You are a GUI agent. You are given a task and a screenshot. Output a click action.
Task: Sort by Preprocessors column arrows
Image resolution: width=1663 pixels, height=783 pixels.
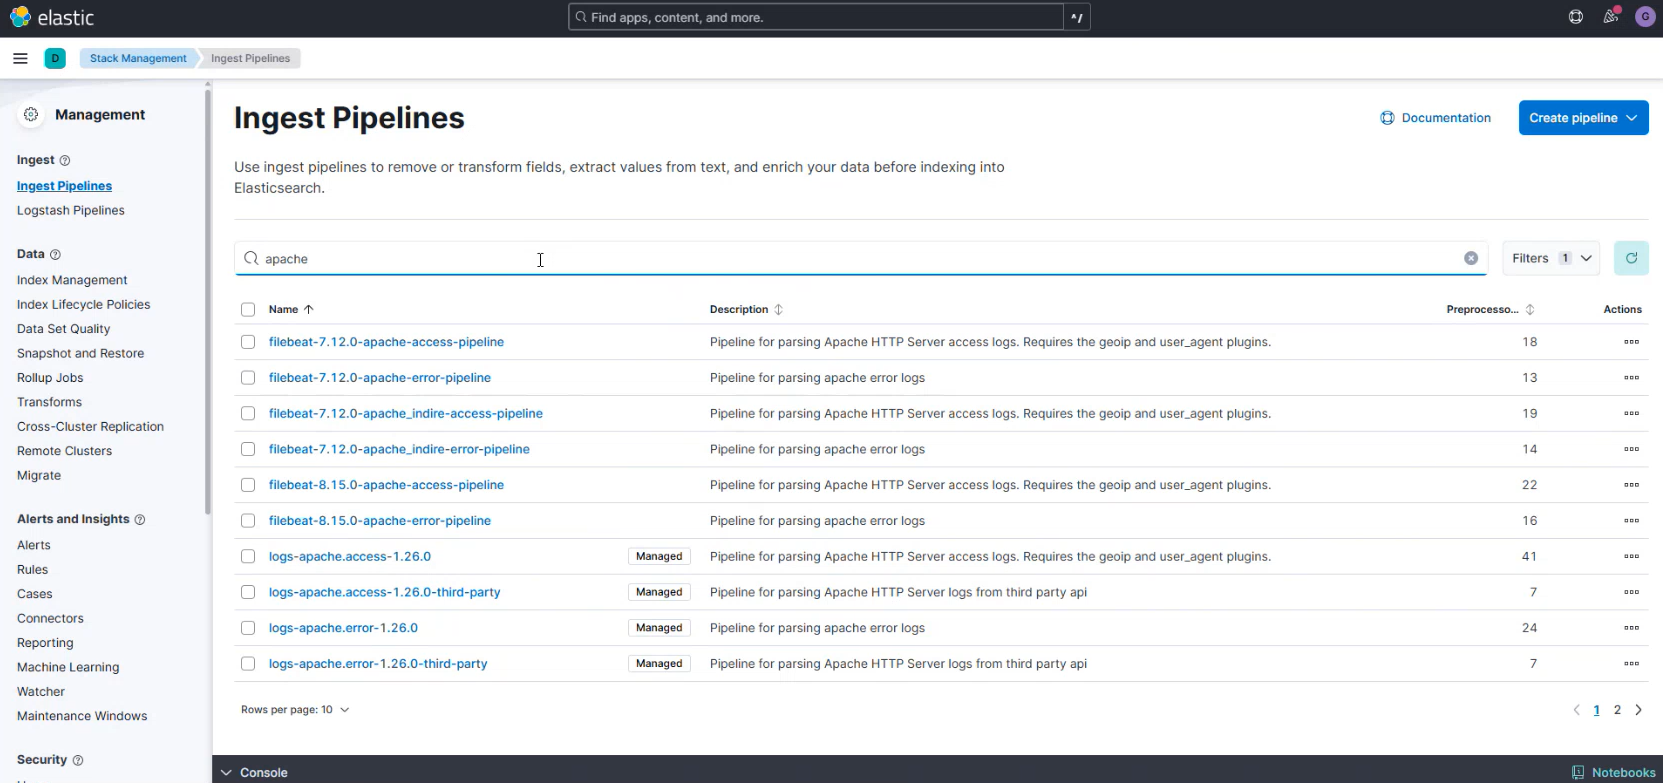click(1530, 310)
